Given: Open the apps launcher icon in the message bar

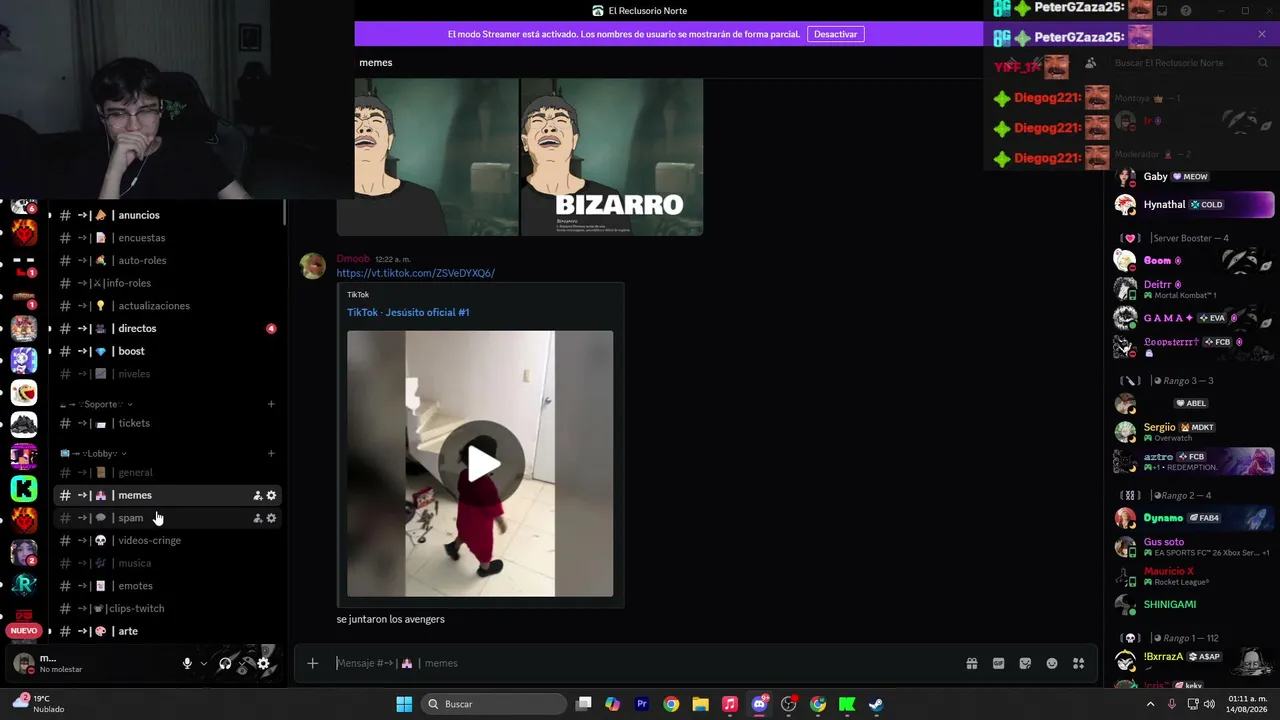Looking at the screenshot, I should [1079, 663].
